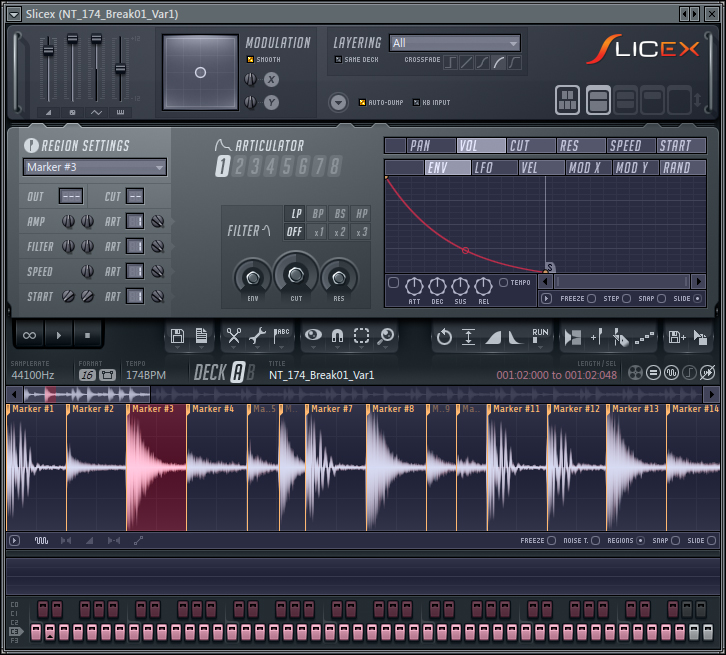Click the 16-bit format button
726x655 pixels.
click(x=87, y=375)
